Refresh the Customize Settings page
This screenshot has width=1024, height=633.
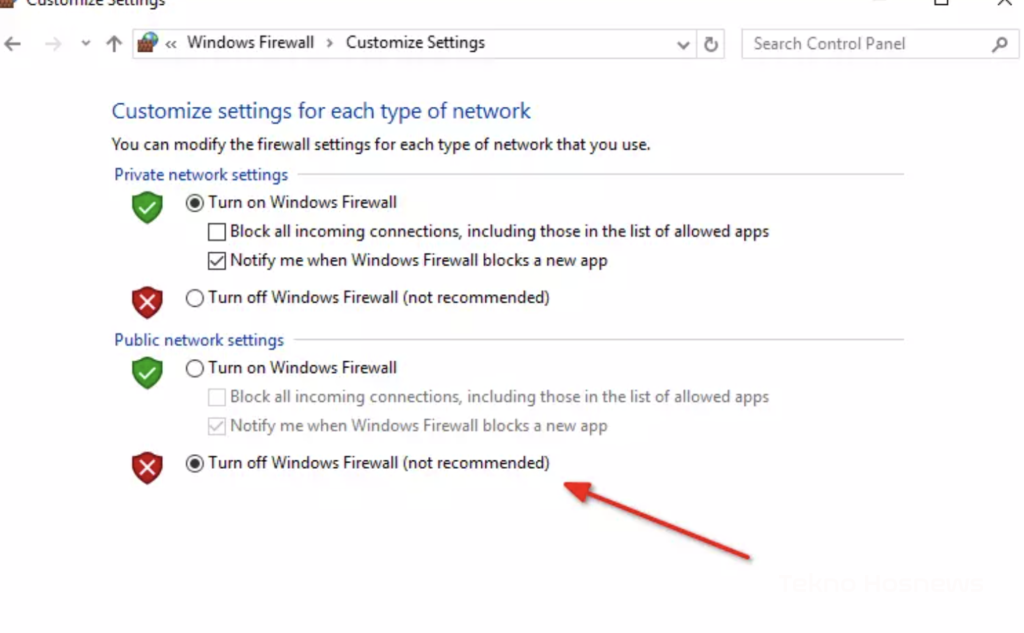pyautogui.click(x=711, y=44)
